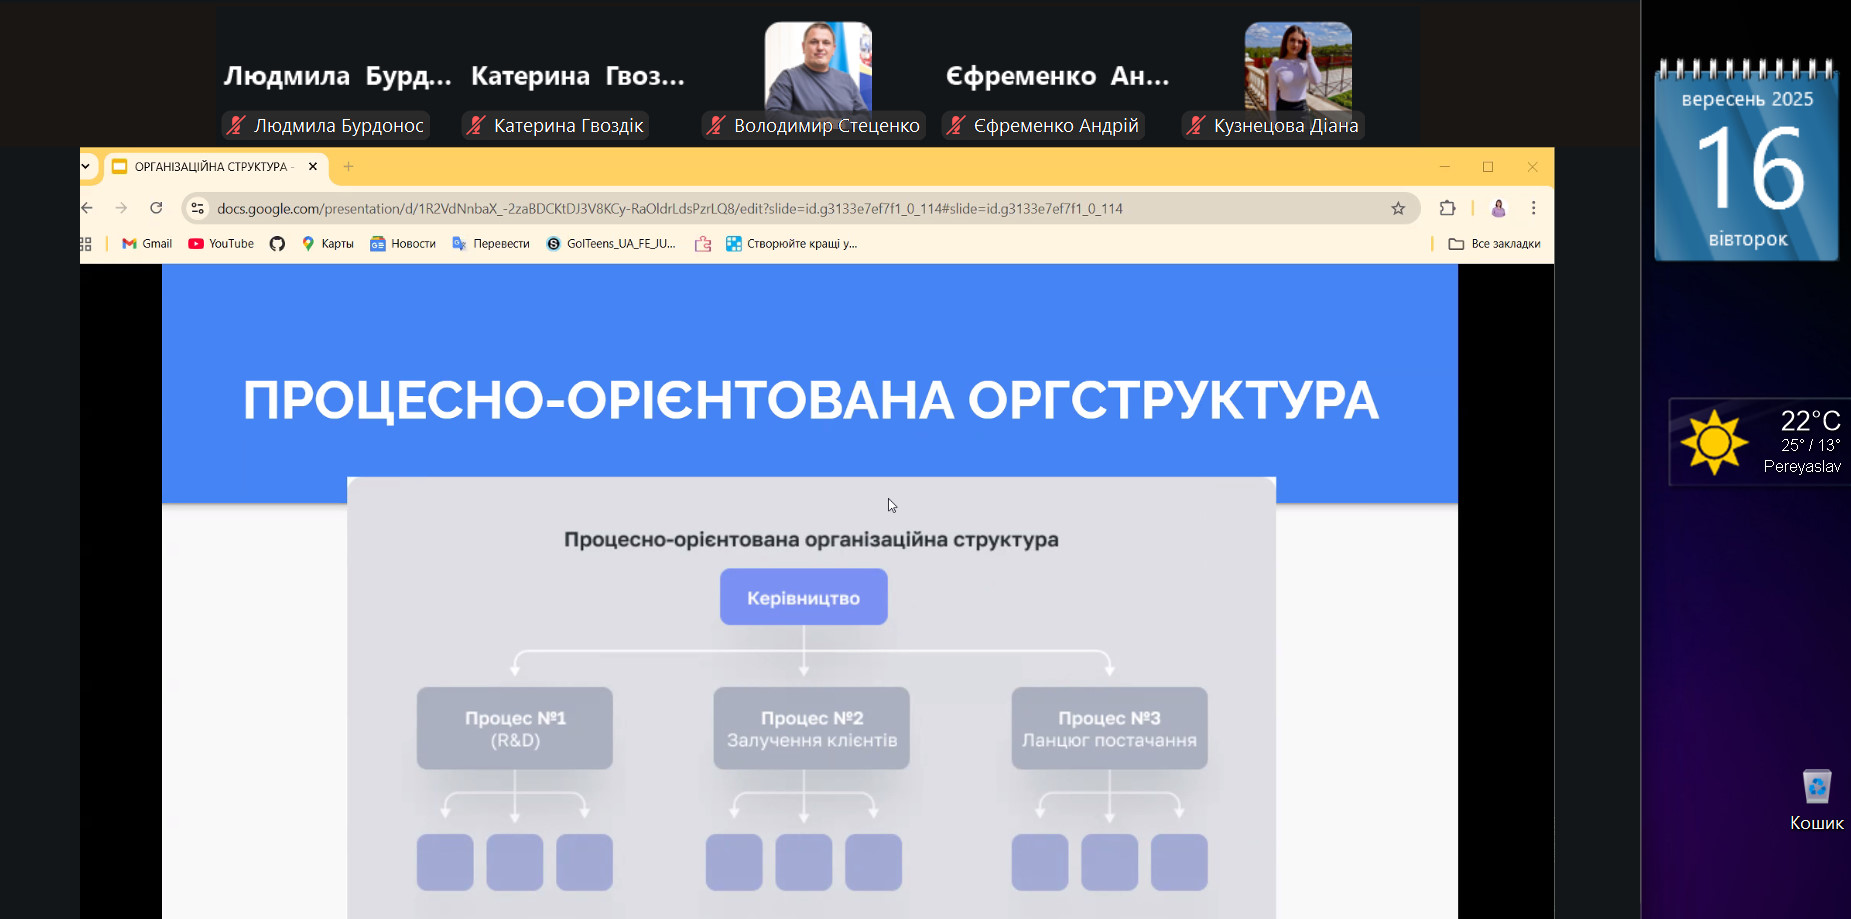Close the ОРГАНІЗАЦІЙНА СТРУКТУРА tab

313,167
